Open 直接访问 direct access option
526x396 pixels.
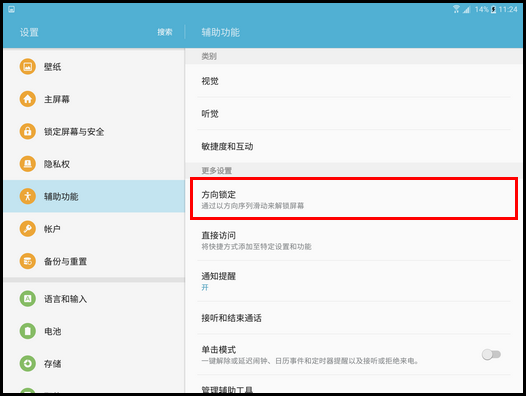point(354,240)
